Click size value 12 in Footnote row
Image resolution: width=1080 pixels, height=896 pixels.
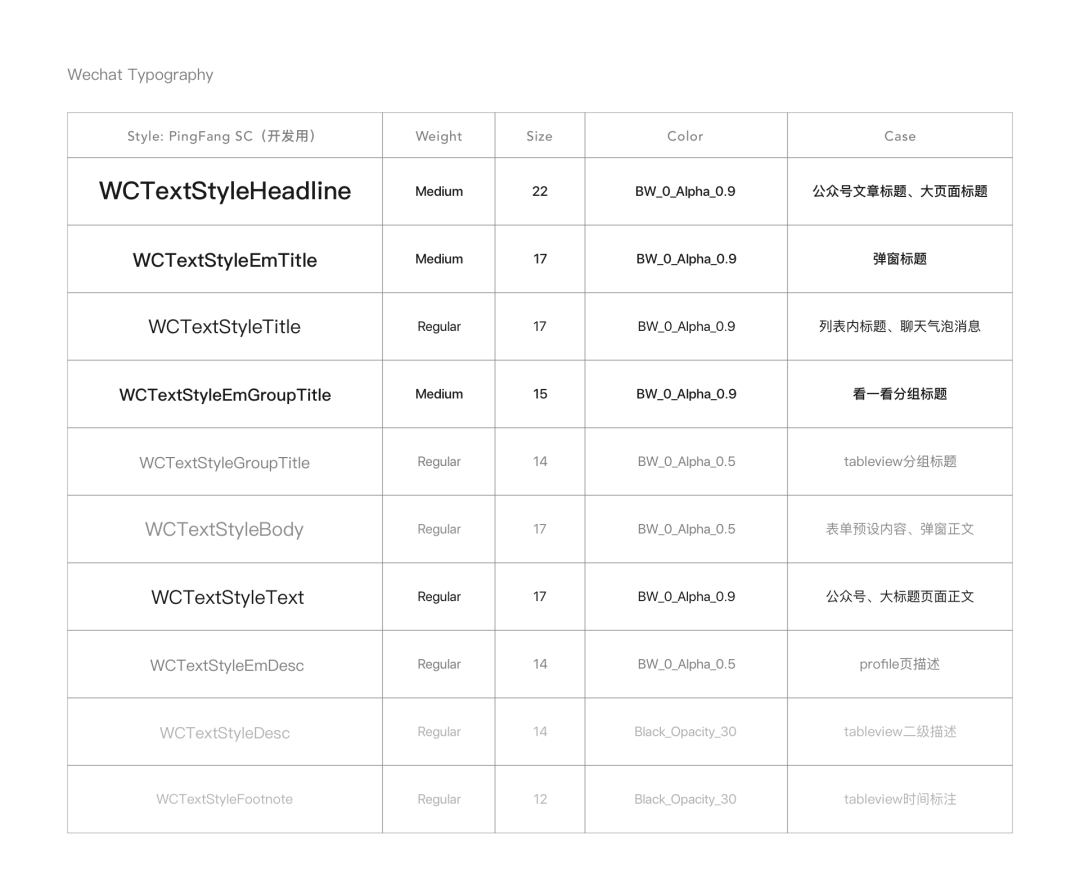click(x=540, y=799)
